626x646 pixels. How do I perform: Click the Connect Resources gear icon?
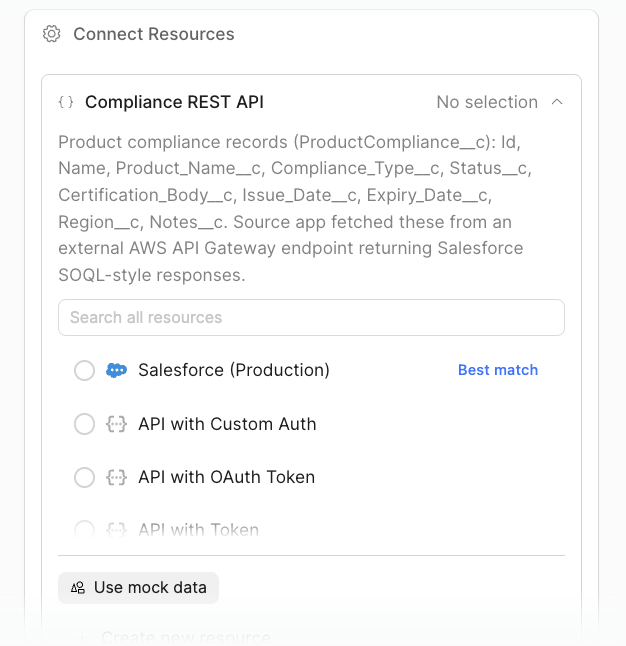point(52,34)
